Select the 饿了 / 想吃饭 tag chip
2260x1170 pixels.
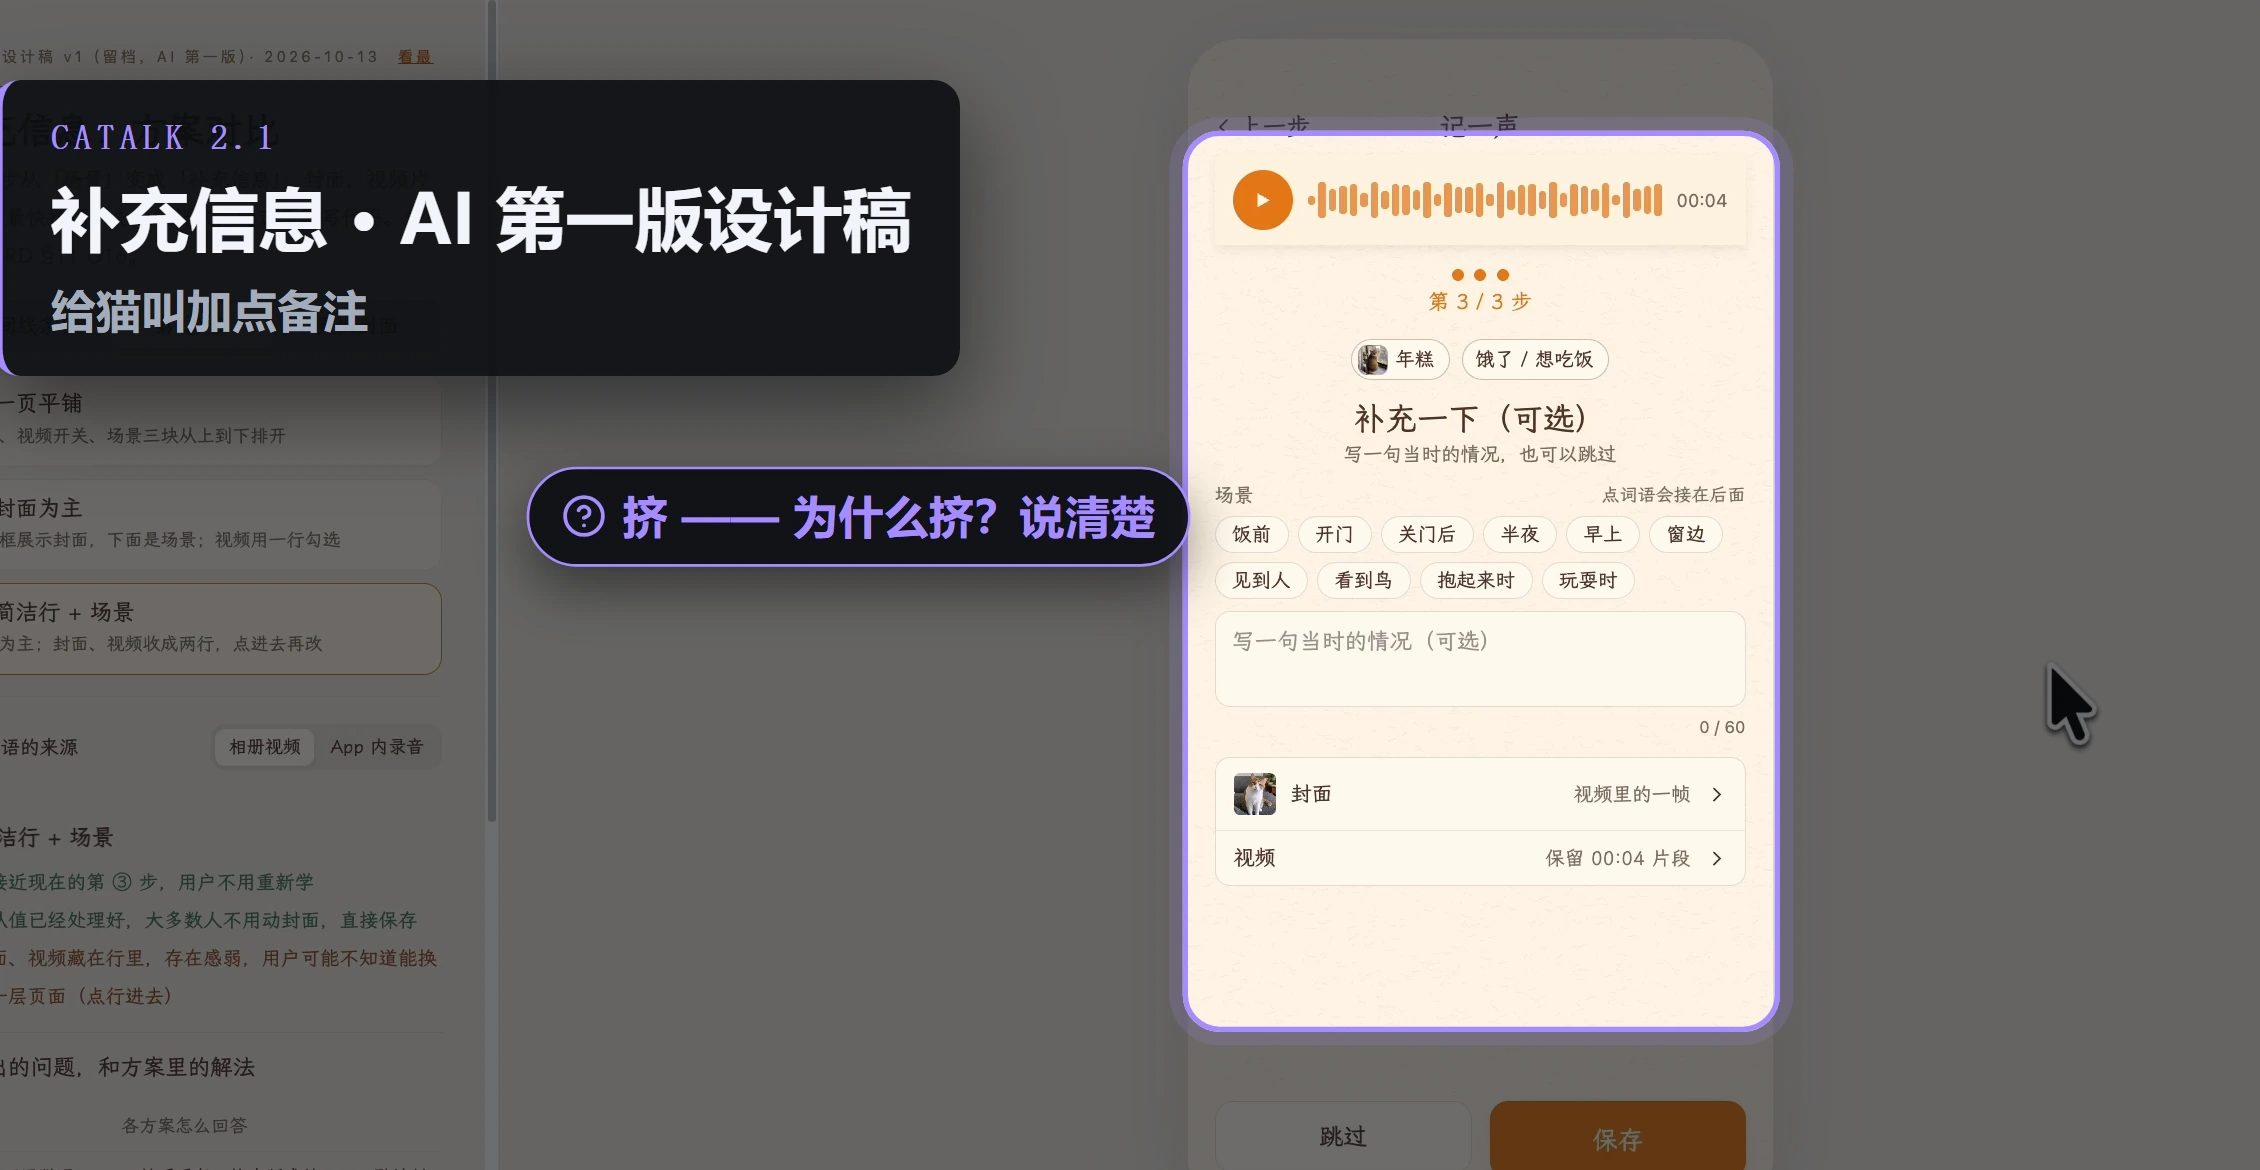coord(1534,359)
